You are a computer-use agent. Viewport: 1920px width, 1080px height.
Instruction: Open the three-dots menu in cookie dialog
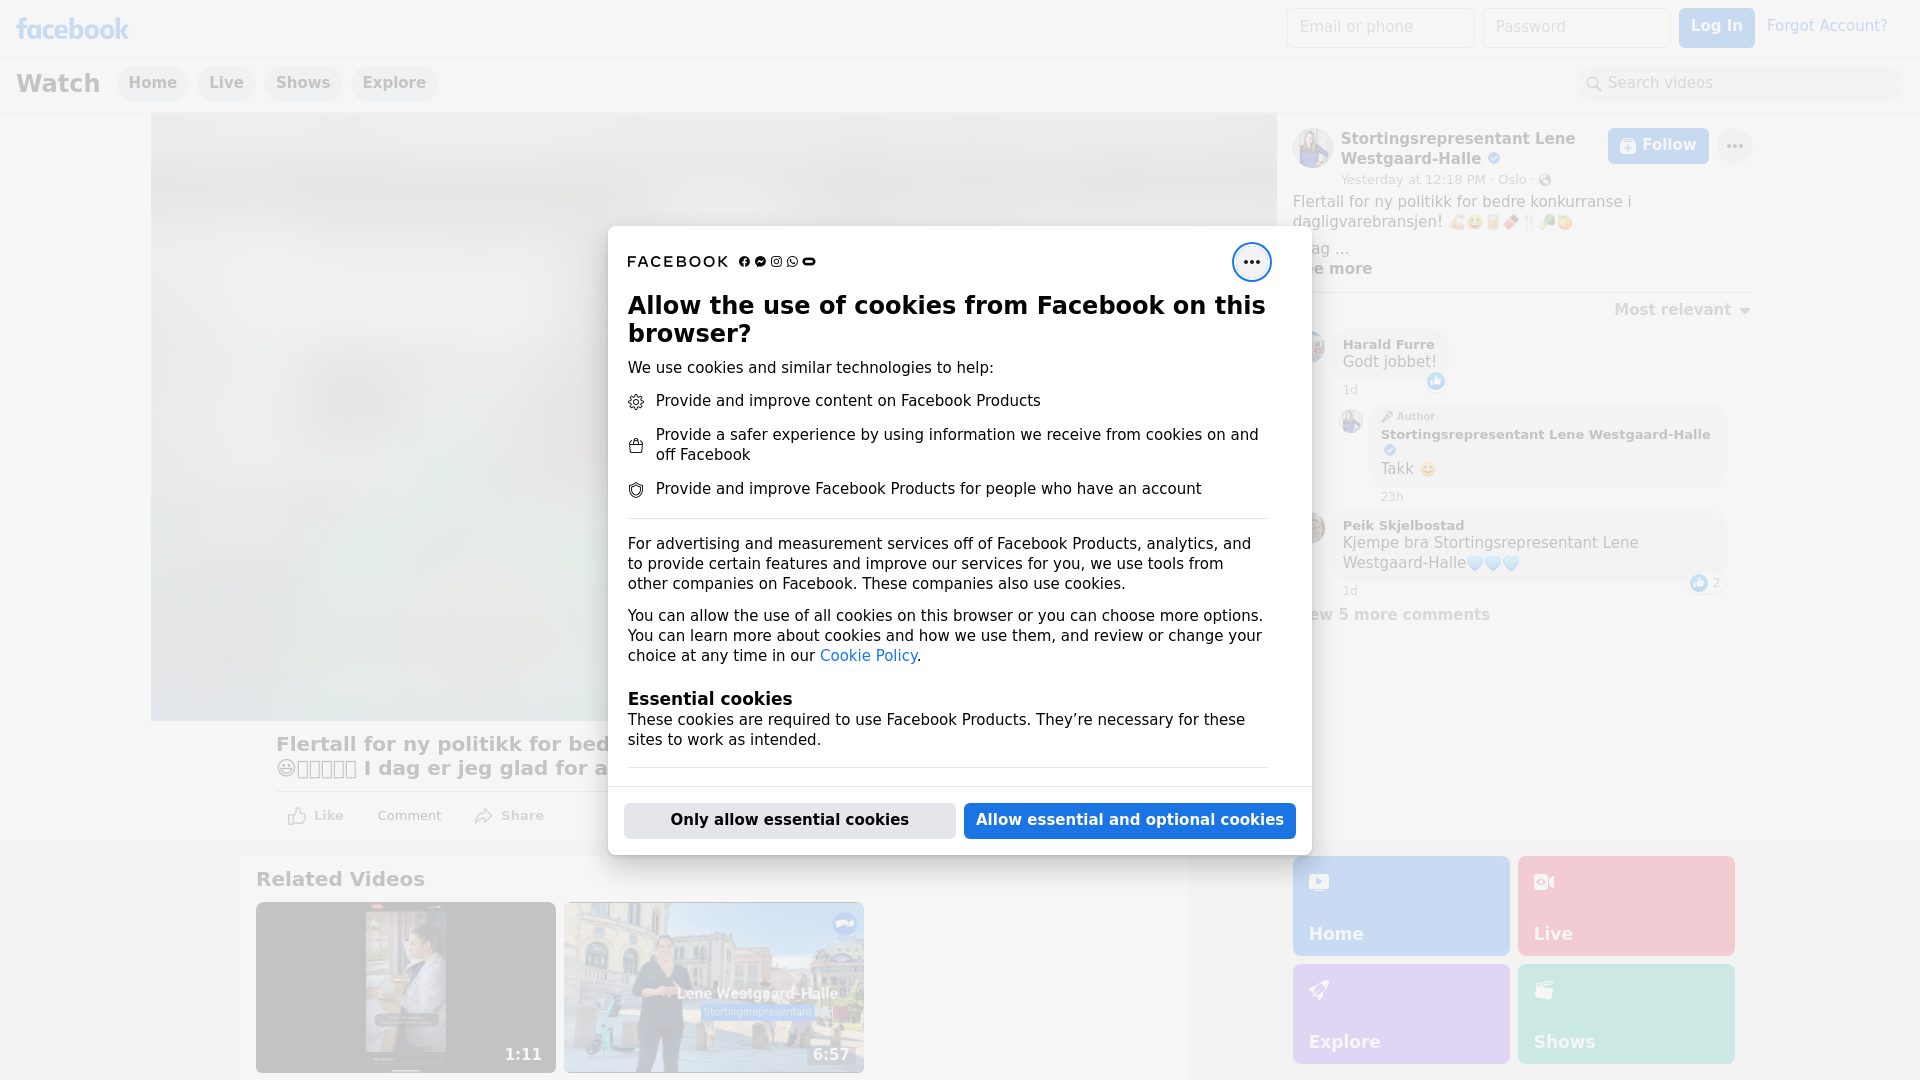click(x=1251, y=262)
